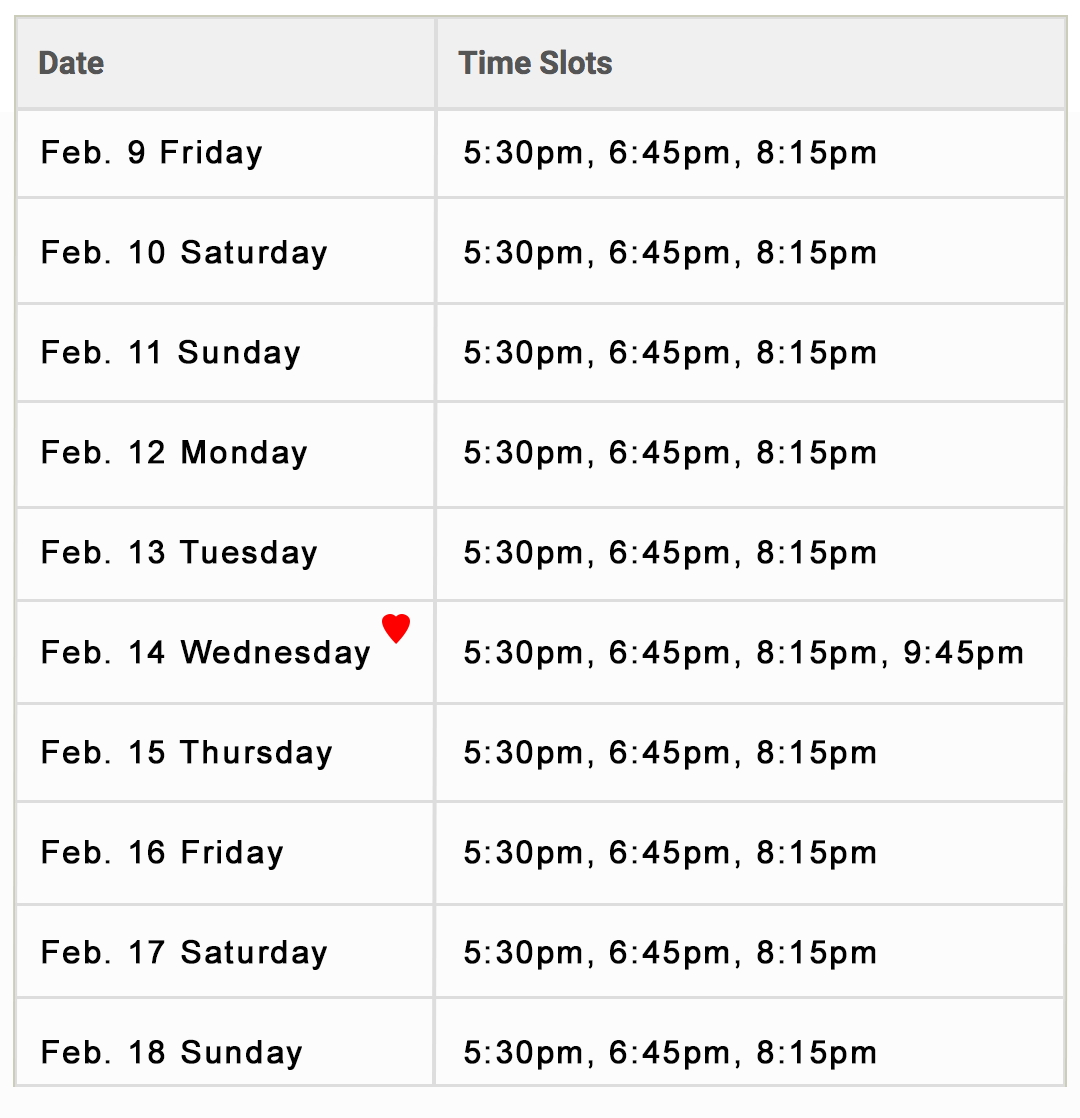Select the Time Slots column header
1080x1118 pixels.
751,63
